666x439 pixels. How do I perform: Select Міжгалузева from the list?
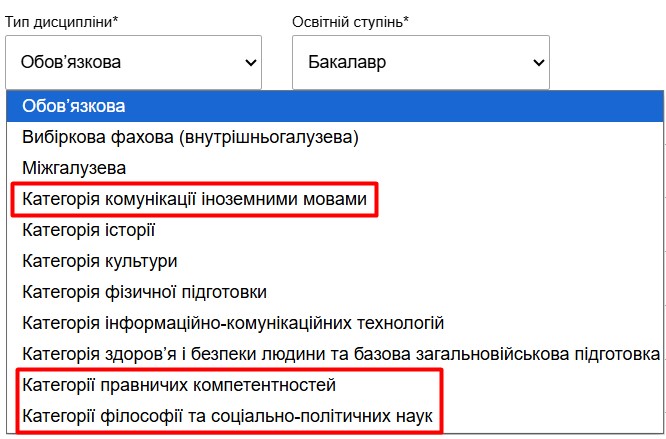73,168
